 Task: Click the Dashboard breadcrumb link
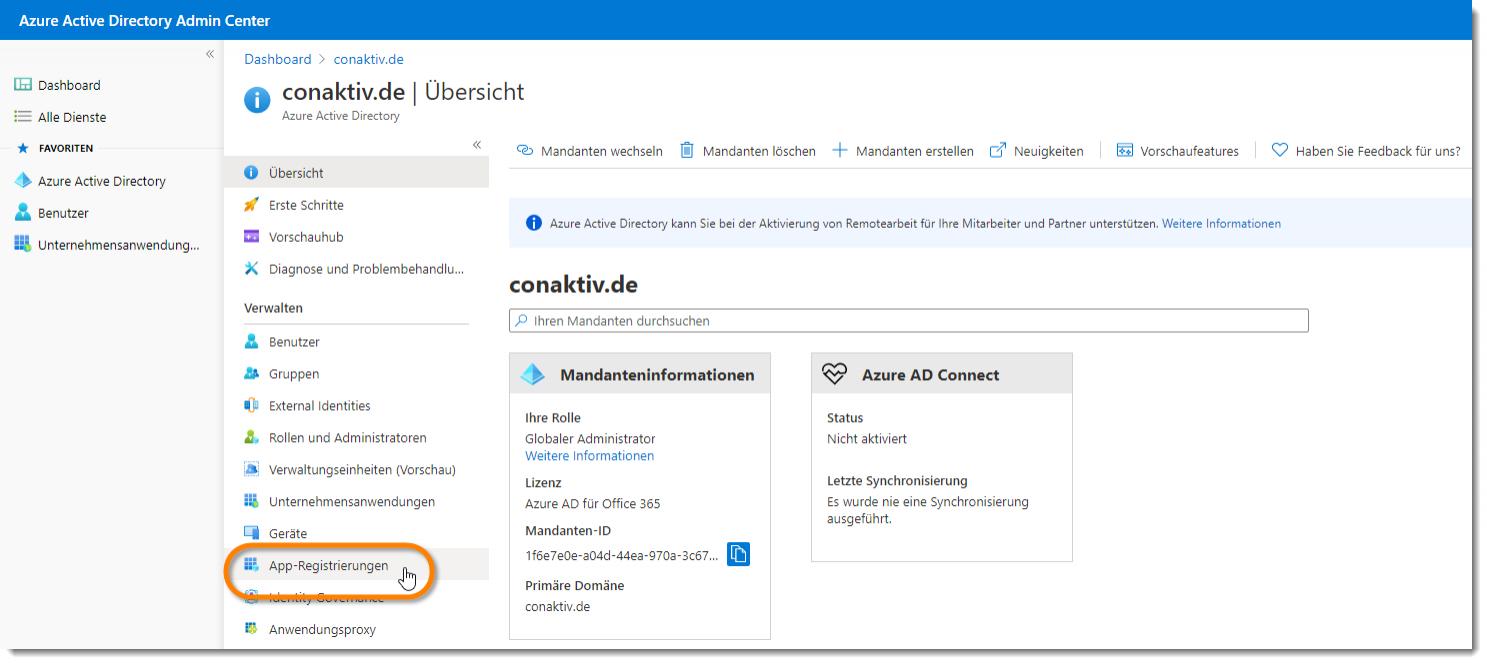coord(277,60)
